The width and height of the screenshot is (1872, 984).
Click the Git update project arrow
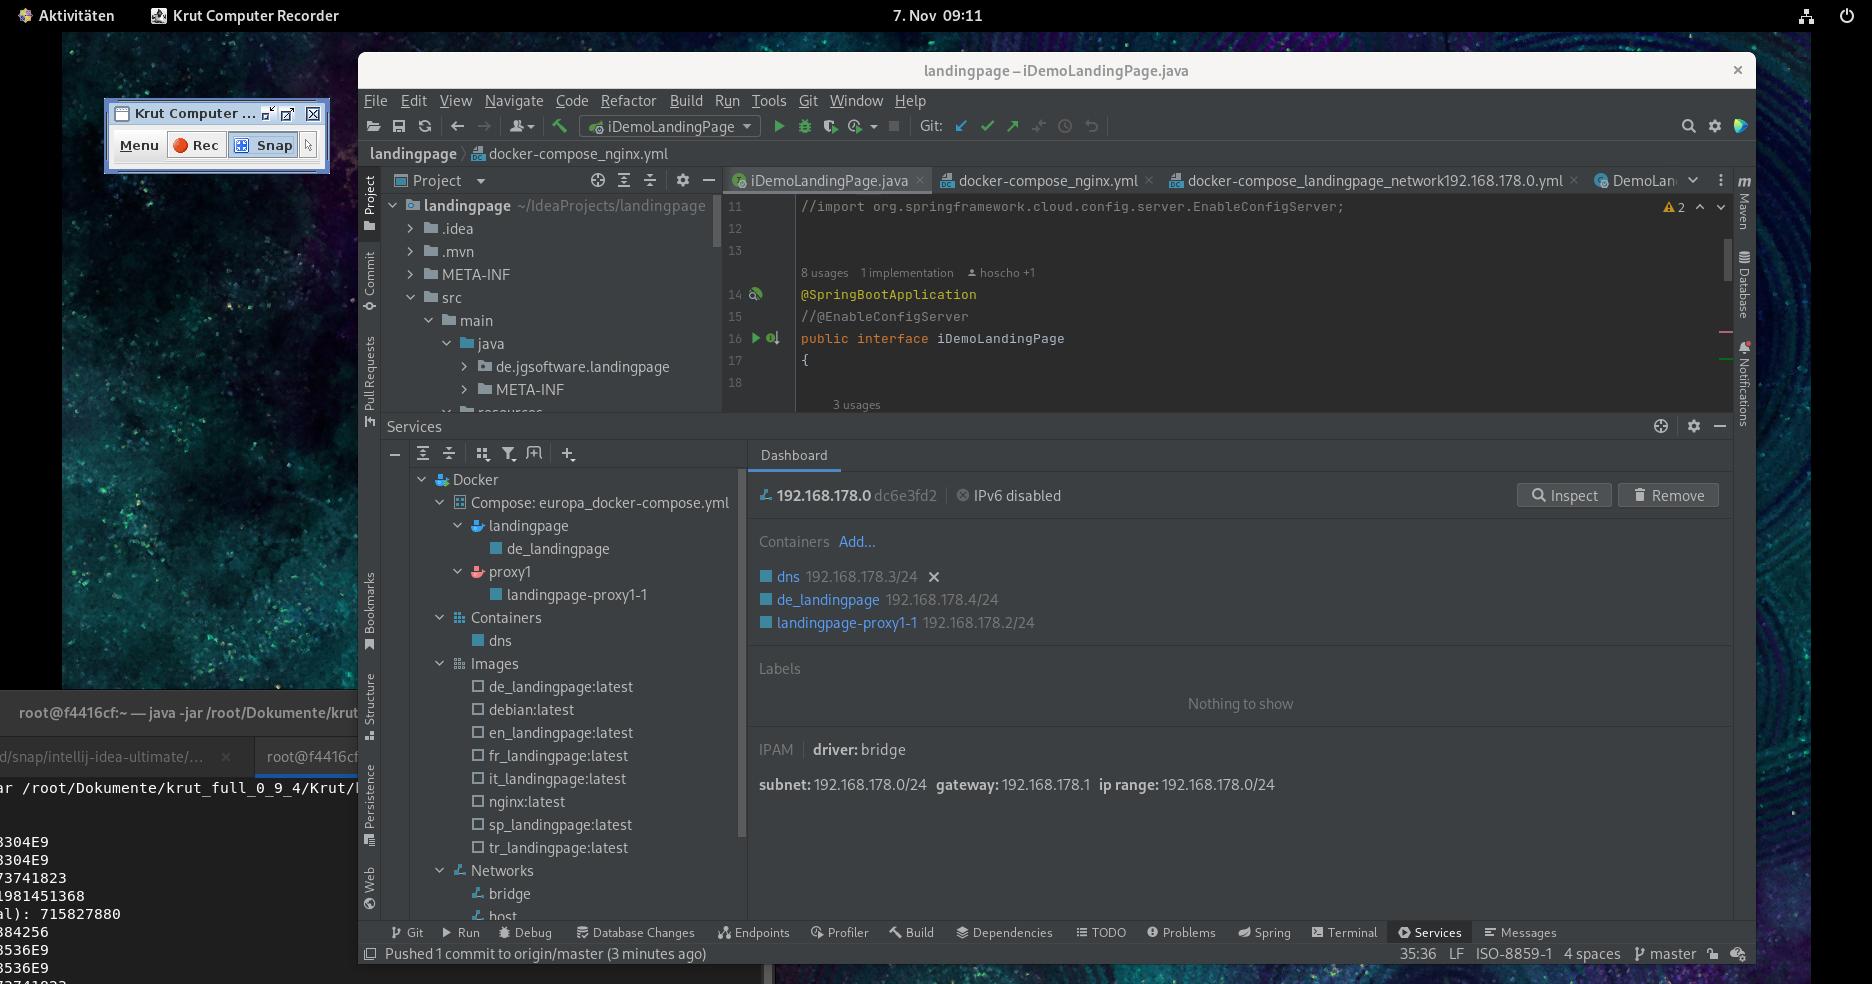pyautogui.click(x=961, y=126)
